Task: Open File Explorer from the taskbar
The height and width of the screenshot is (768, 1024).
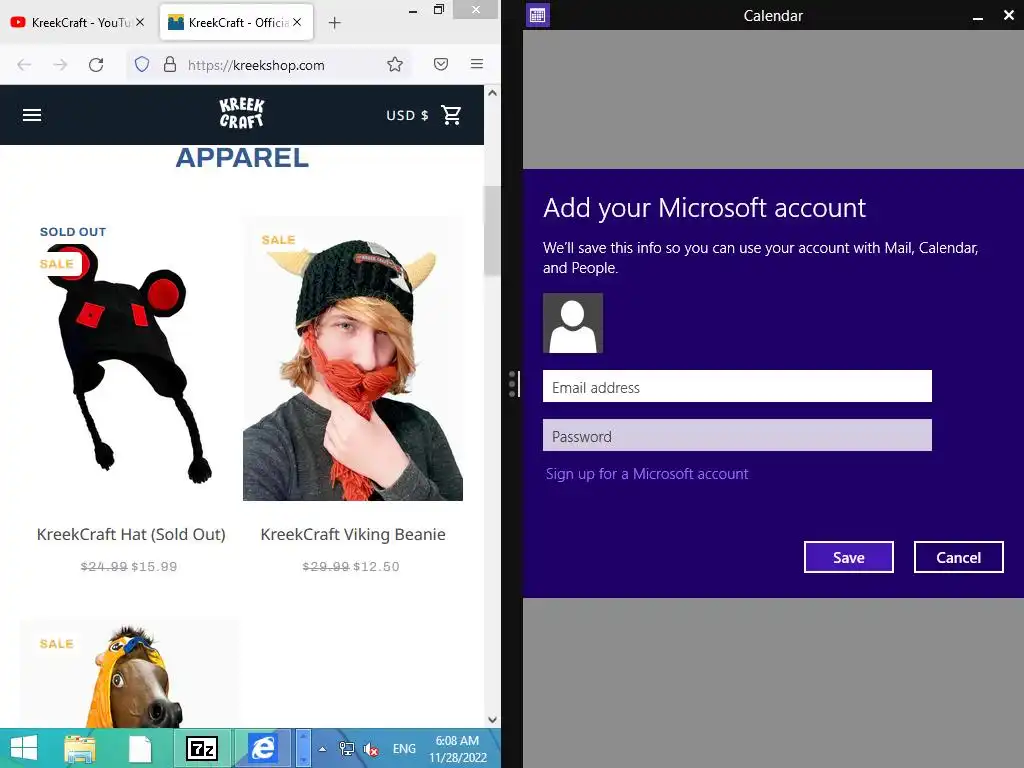Action: tap(80, 748)
